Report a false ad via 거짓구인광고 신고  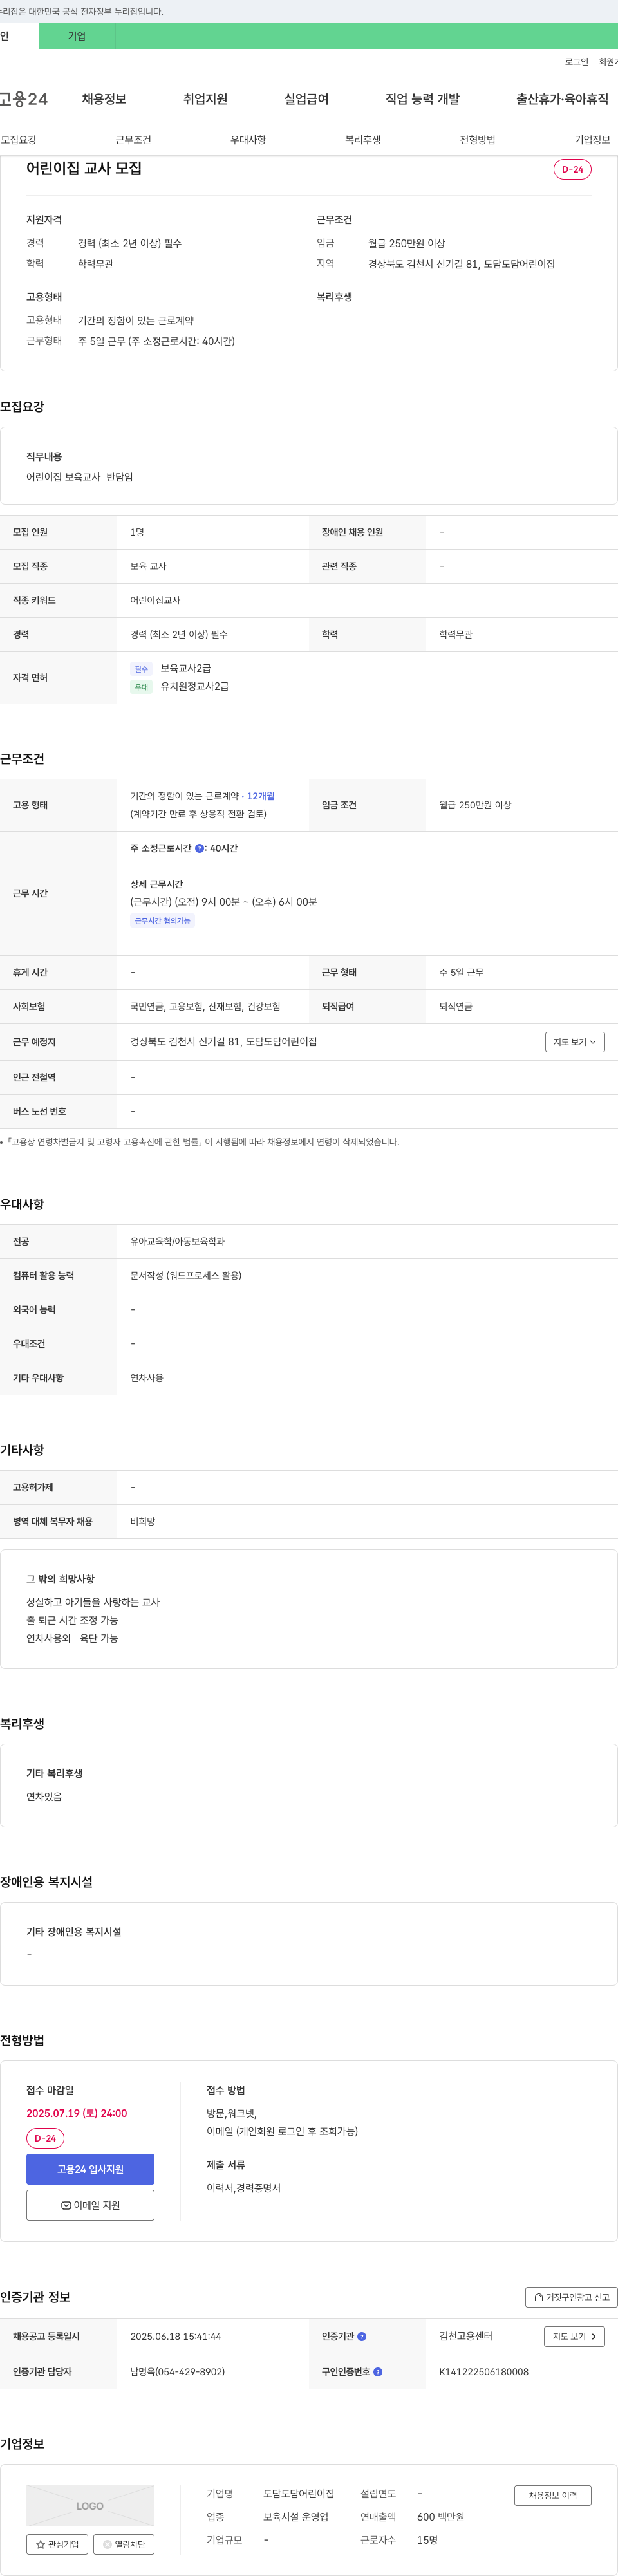571,2297
